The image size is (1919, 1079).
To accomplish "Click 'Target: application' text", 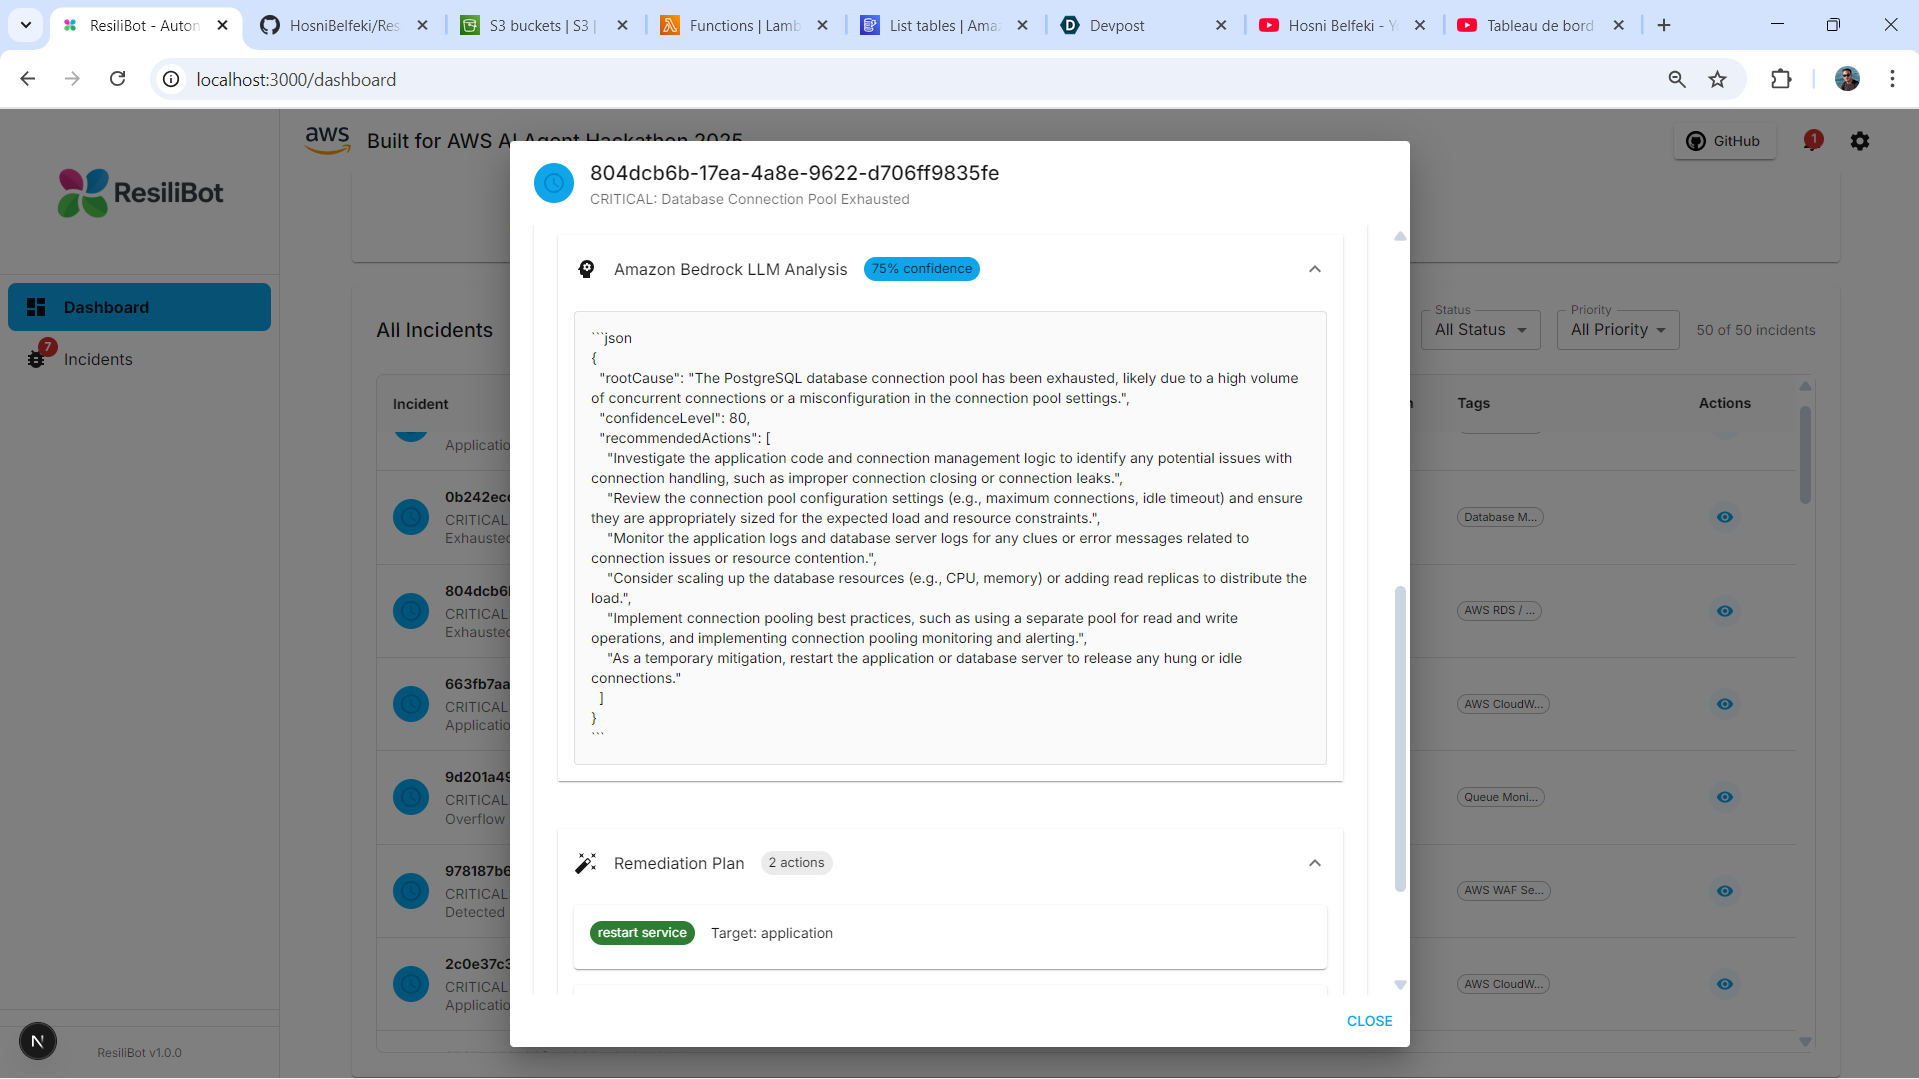I will pyautogui.click(x=771, y=933).
